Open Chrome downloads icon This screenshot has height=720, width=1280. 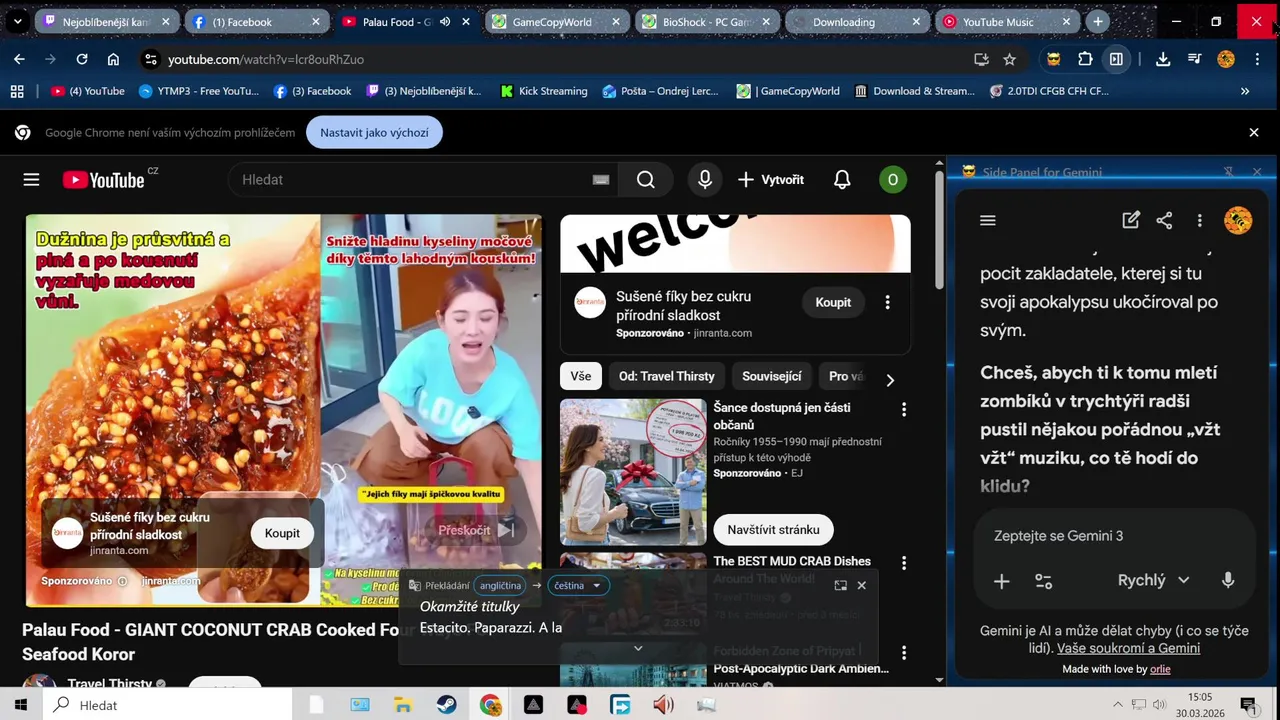click(x=1163, y=59)
